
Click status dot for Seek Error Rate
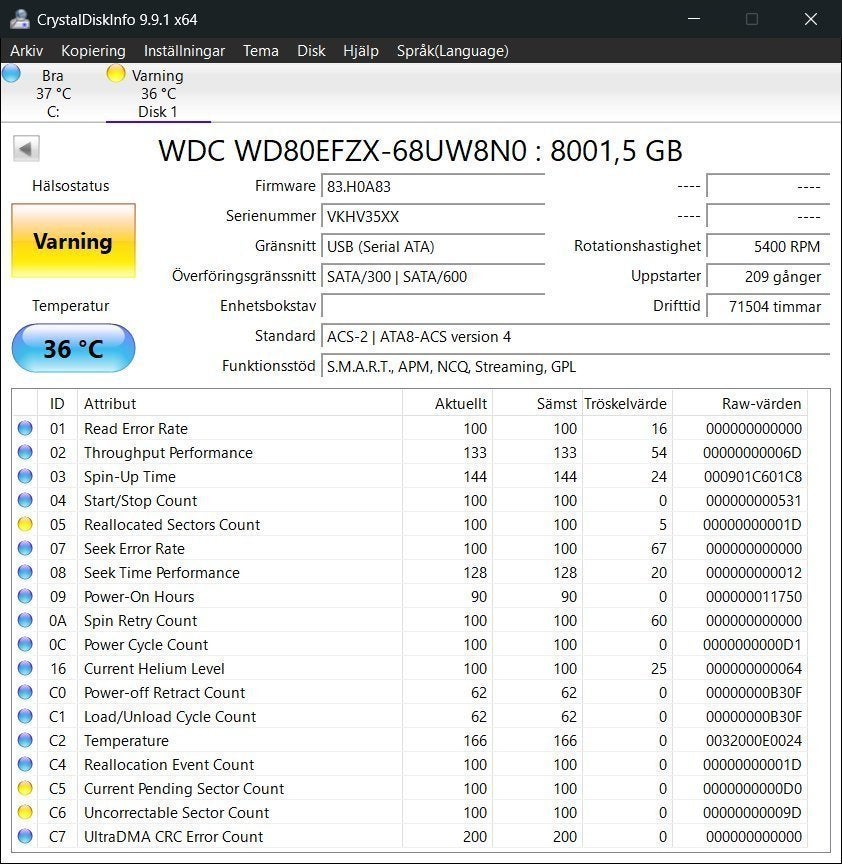(25, 548)
